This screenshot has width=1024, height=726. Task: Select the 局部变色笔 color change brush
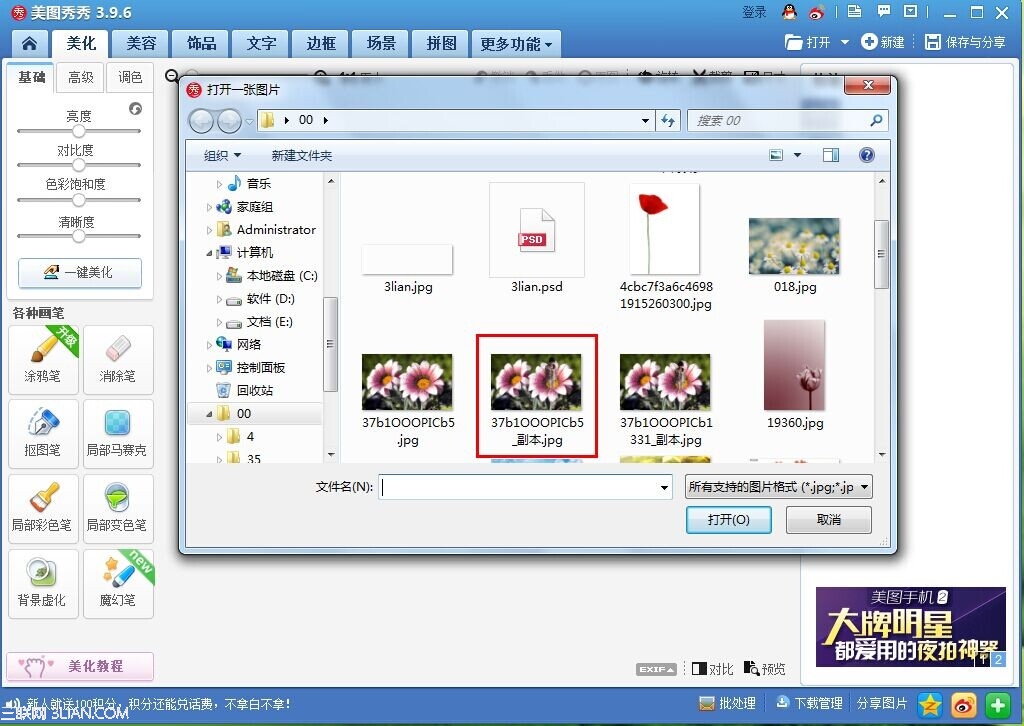(x=118, y=509)
